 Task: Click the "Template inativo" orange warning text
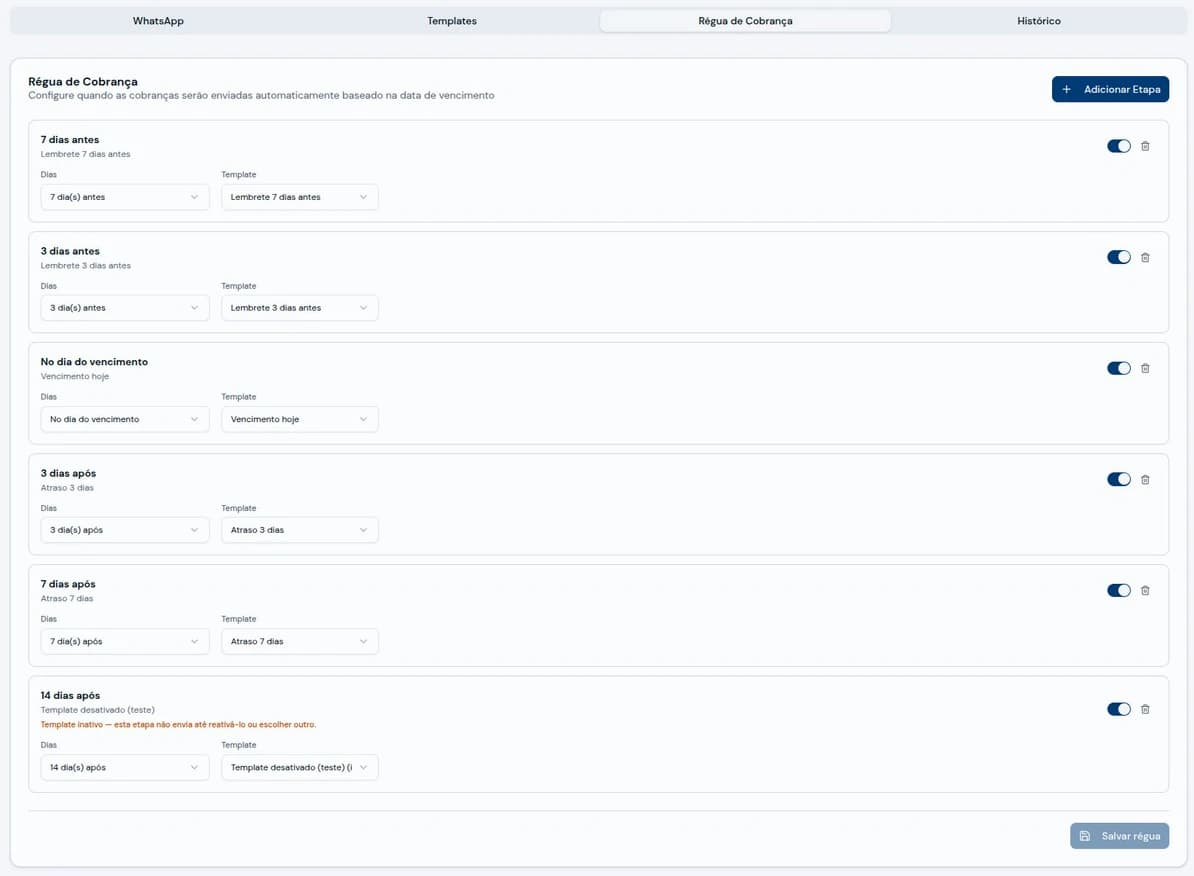pyautogui.click(x=178, y=724)
